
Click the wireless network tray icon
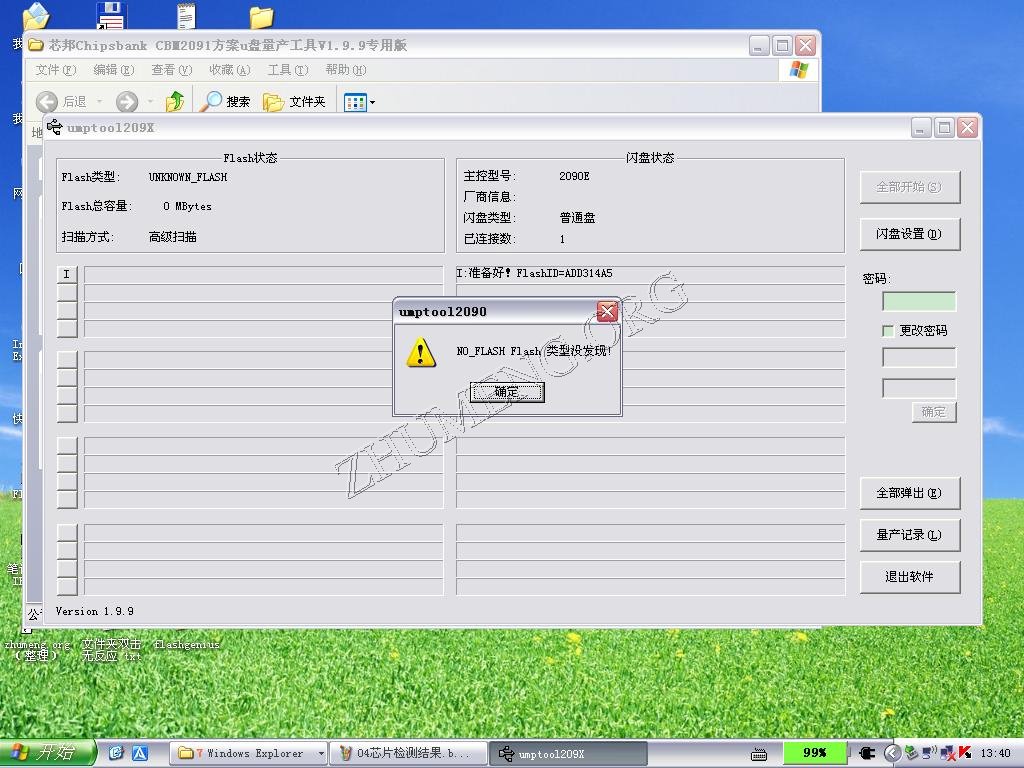click(929, 753)
